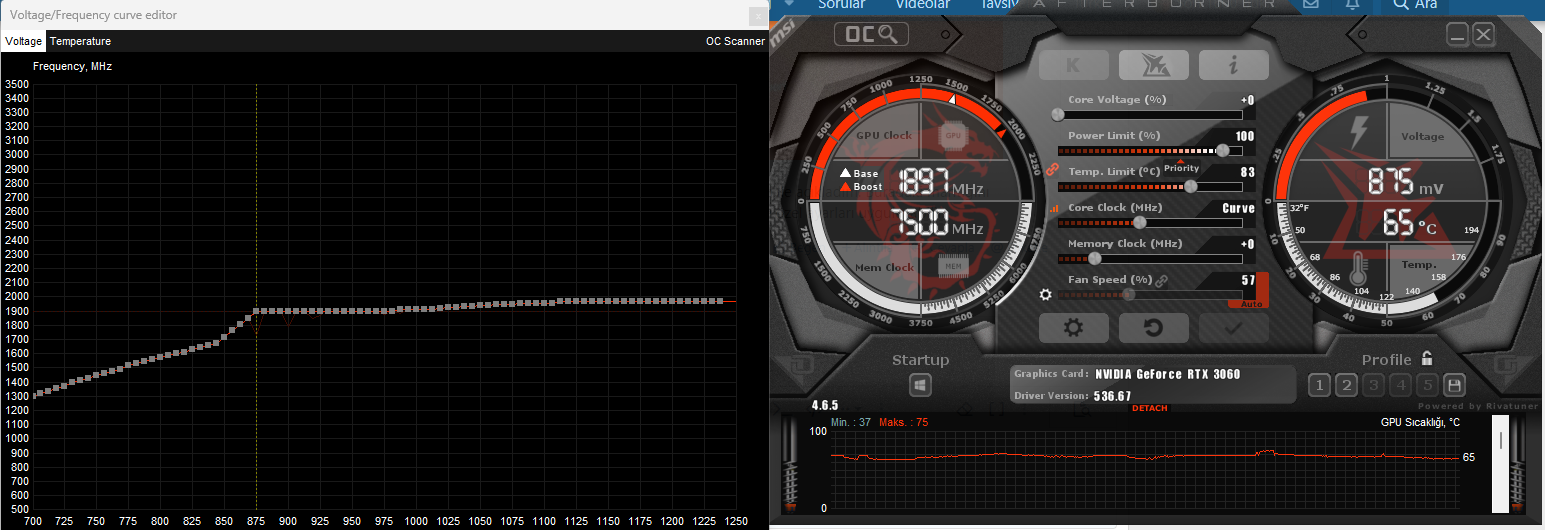Image resolution: width=1545 pixels, height=530 pixels.
Task: Click the Memory Clock +0 value
Action: coord(1247,244)
